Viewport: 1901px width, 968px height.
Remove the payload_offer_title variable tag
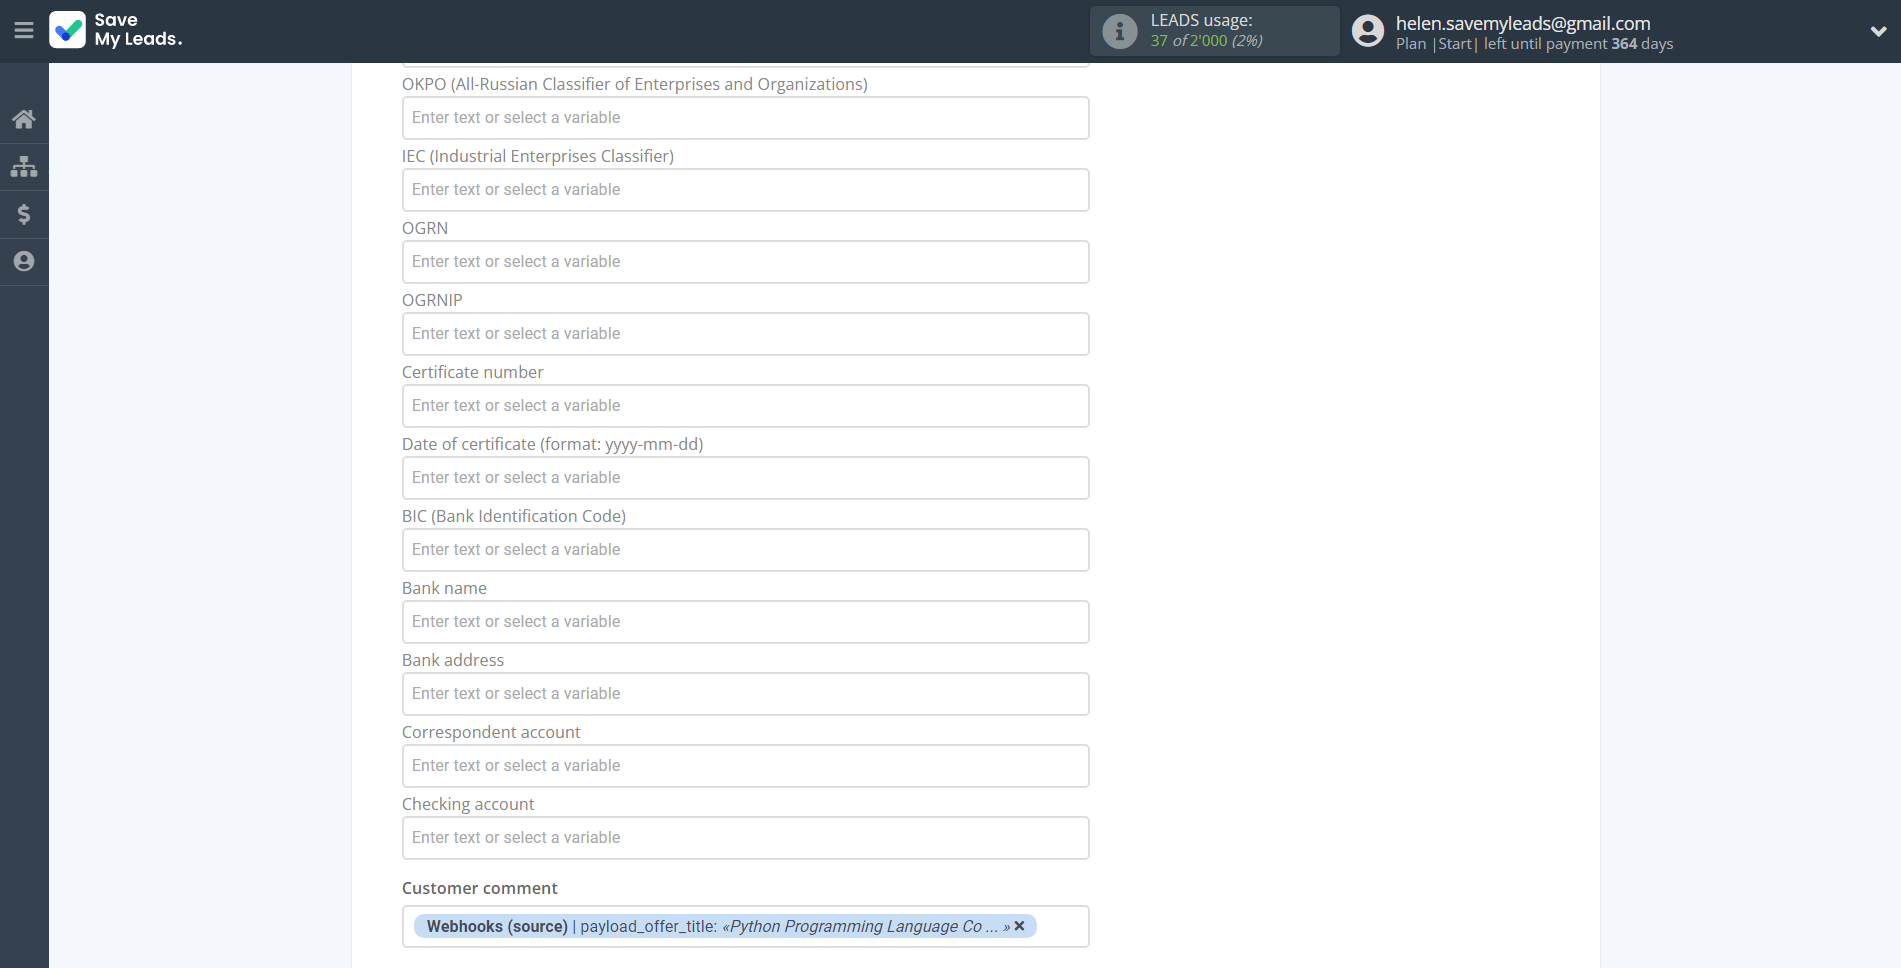[1019, 926]
